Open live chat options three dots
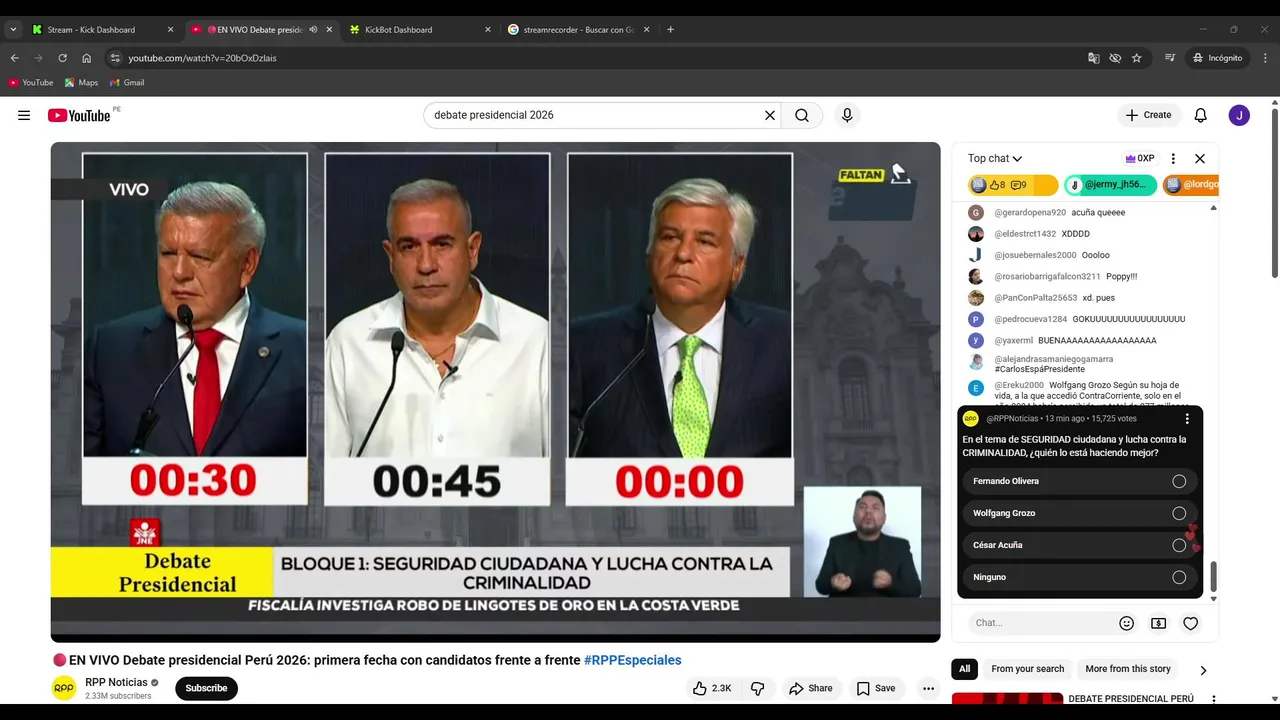This screenshot has height=720, width=1280. [x=1173, y=158]
